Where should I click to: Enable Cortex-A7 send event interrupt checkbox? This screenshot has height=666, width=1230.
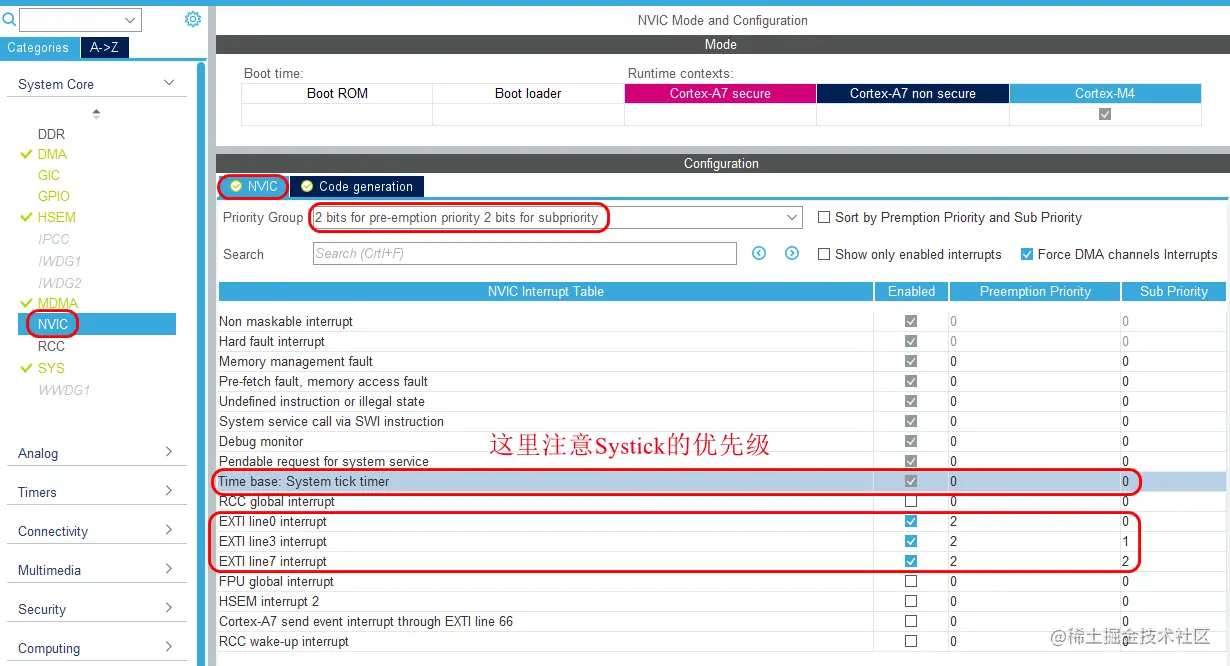click(x=911, y=621)
